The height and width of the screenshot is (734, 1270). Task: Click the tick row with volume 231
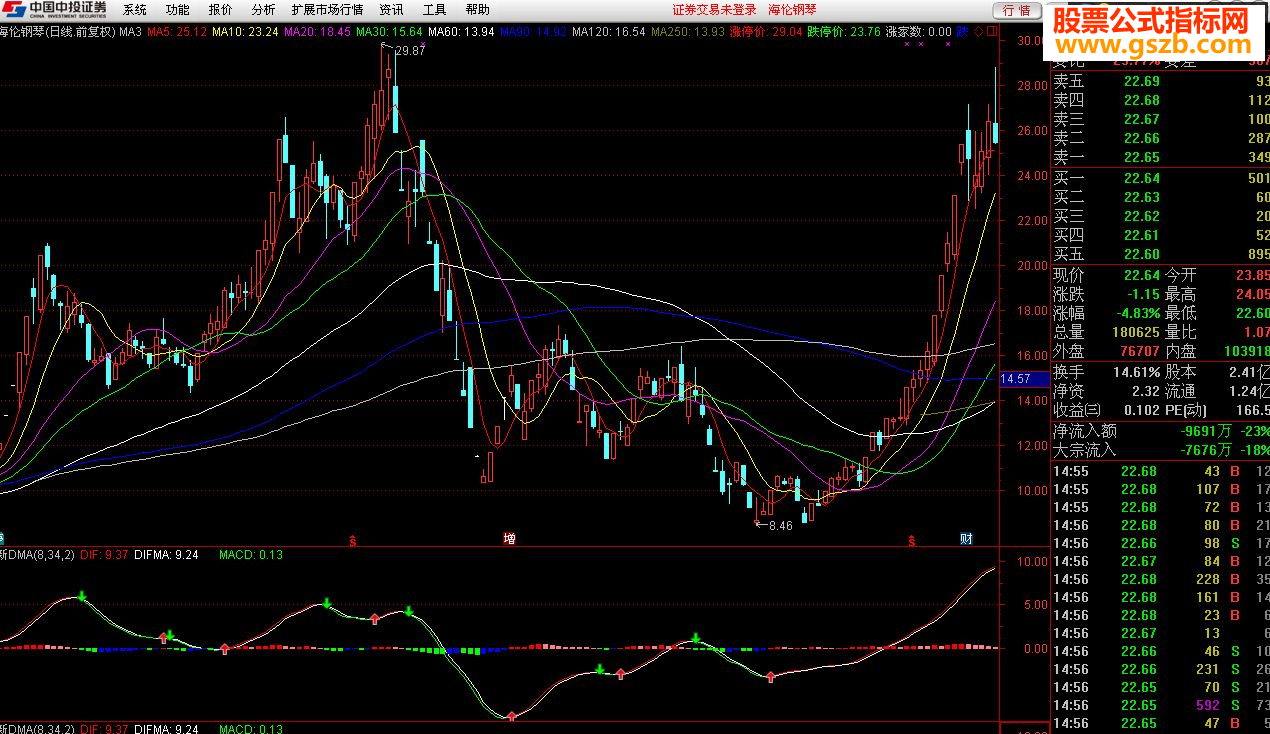1160,669
